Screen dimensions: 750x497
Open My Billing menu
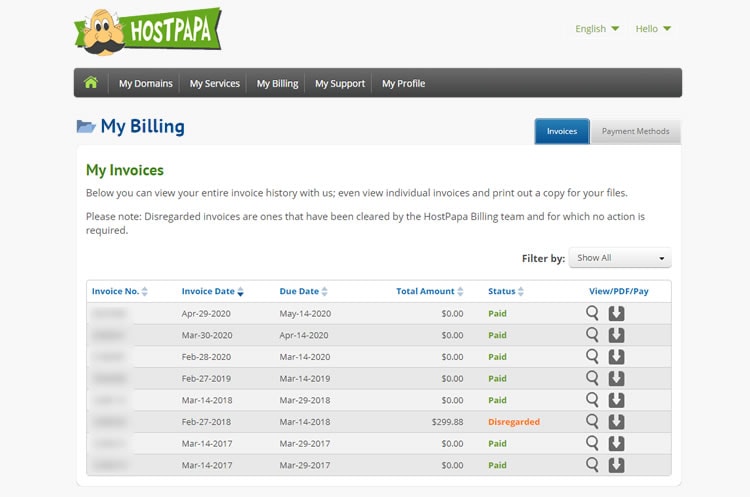pyautogui.click(x=277, y=83)
